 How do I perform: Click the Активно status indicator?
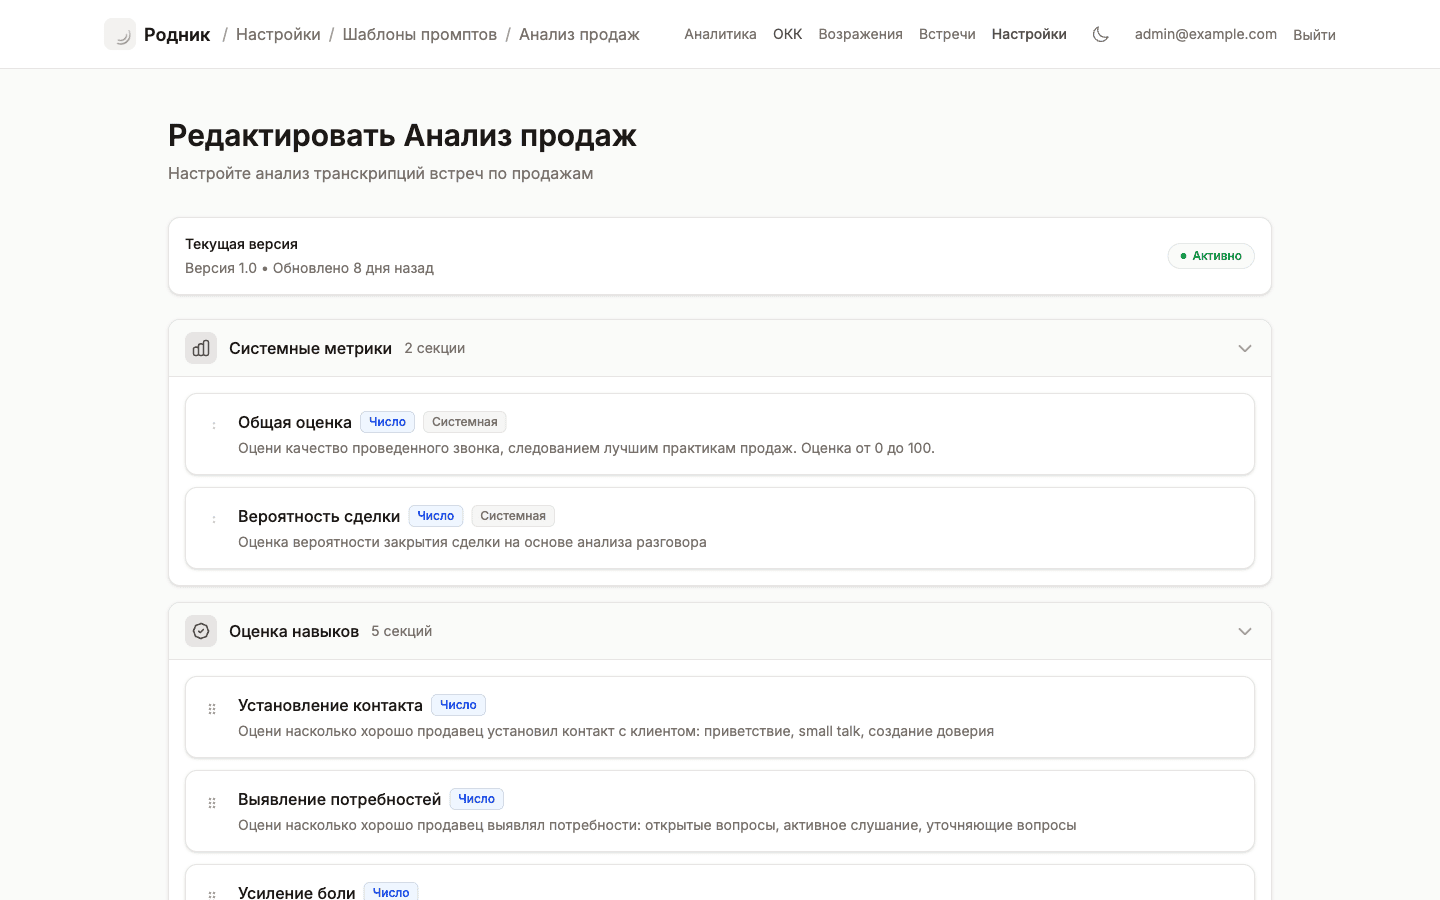pyautogui.click(x=1211, y=256)
